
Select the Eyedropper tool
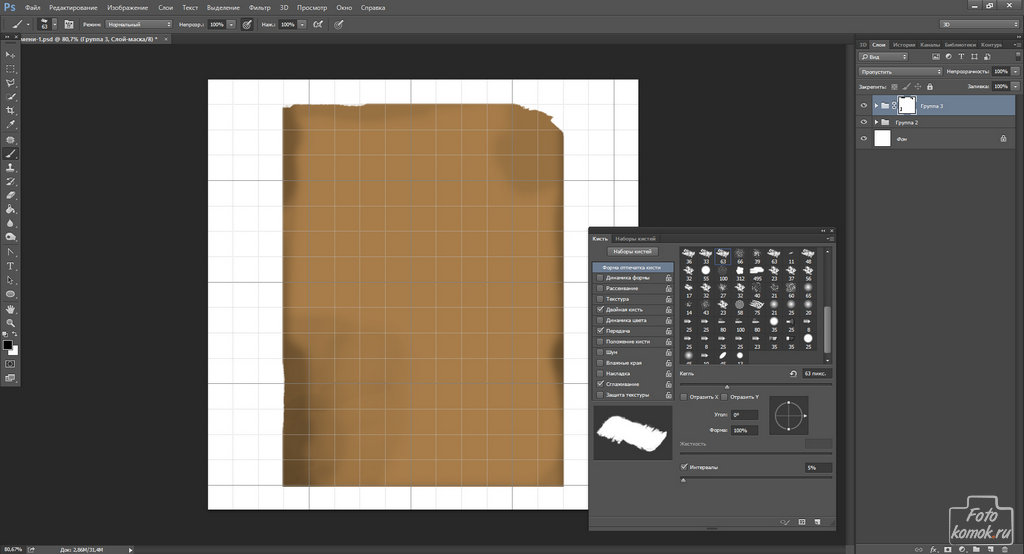[x=10, y=124]
